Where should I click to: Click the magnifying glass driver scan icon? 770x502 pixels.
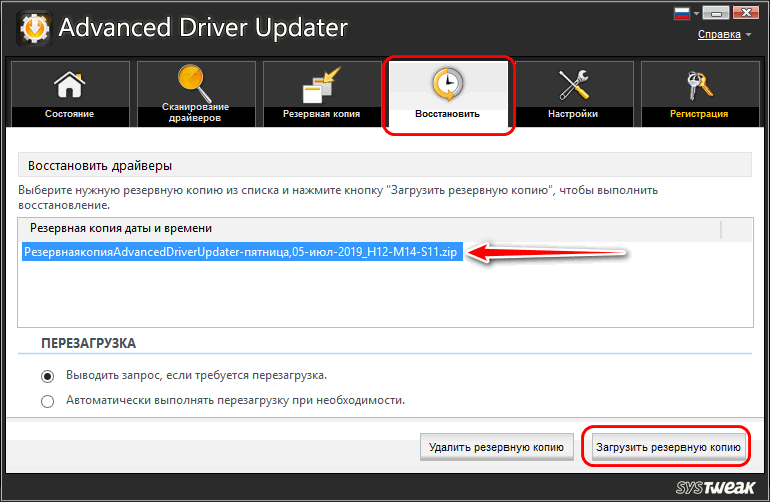(194, 83)
